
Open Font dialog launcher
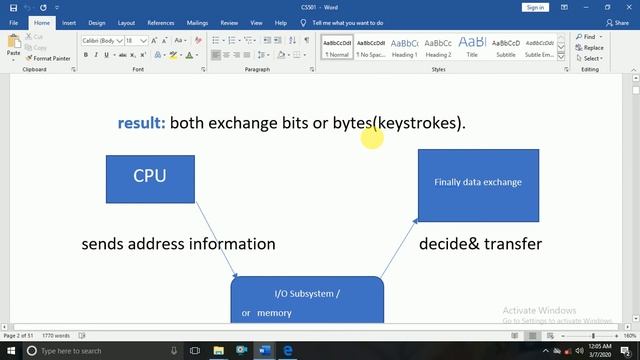(x=203, y=69)
